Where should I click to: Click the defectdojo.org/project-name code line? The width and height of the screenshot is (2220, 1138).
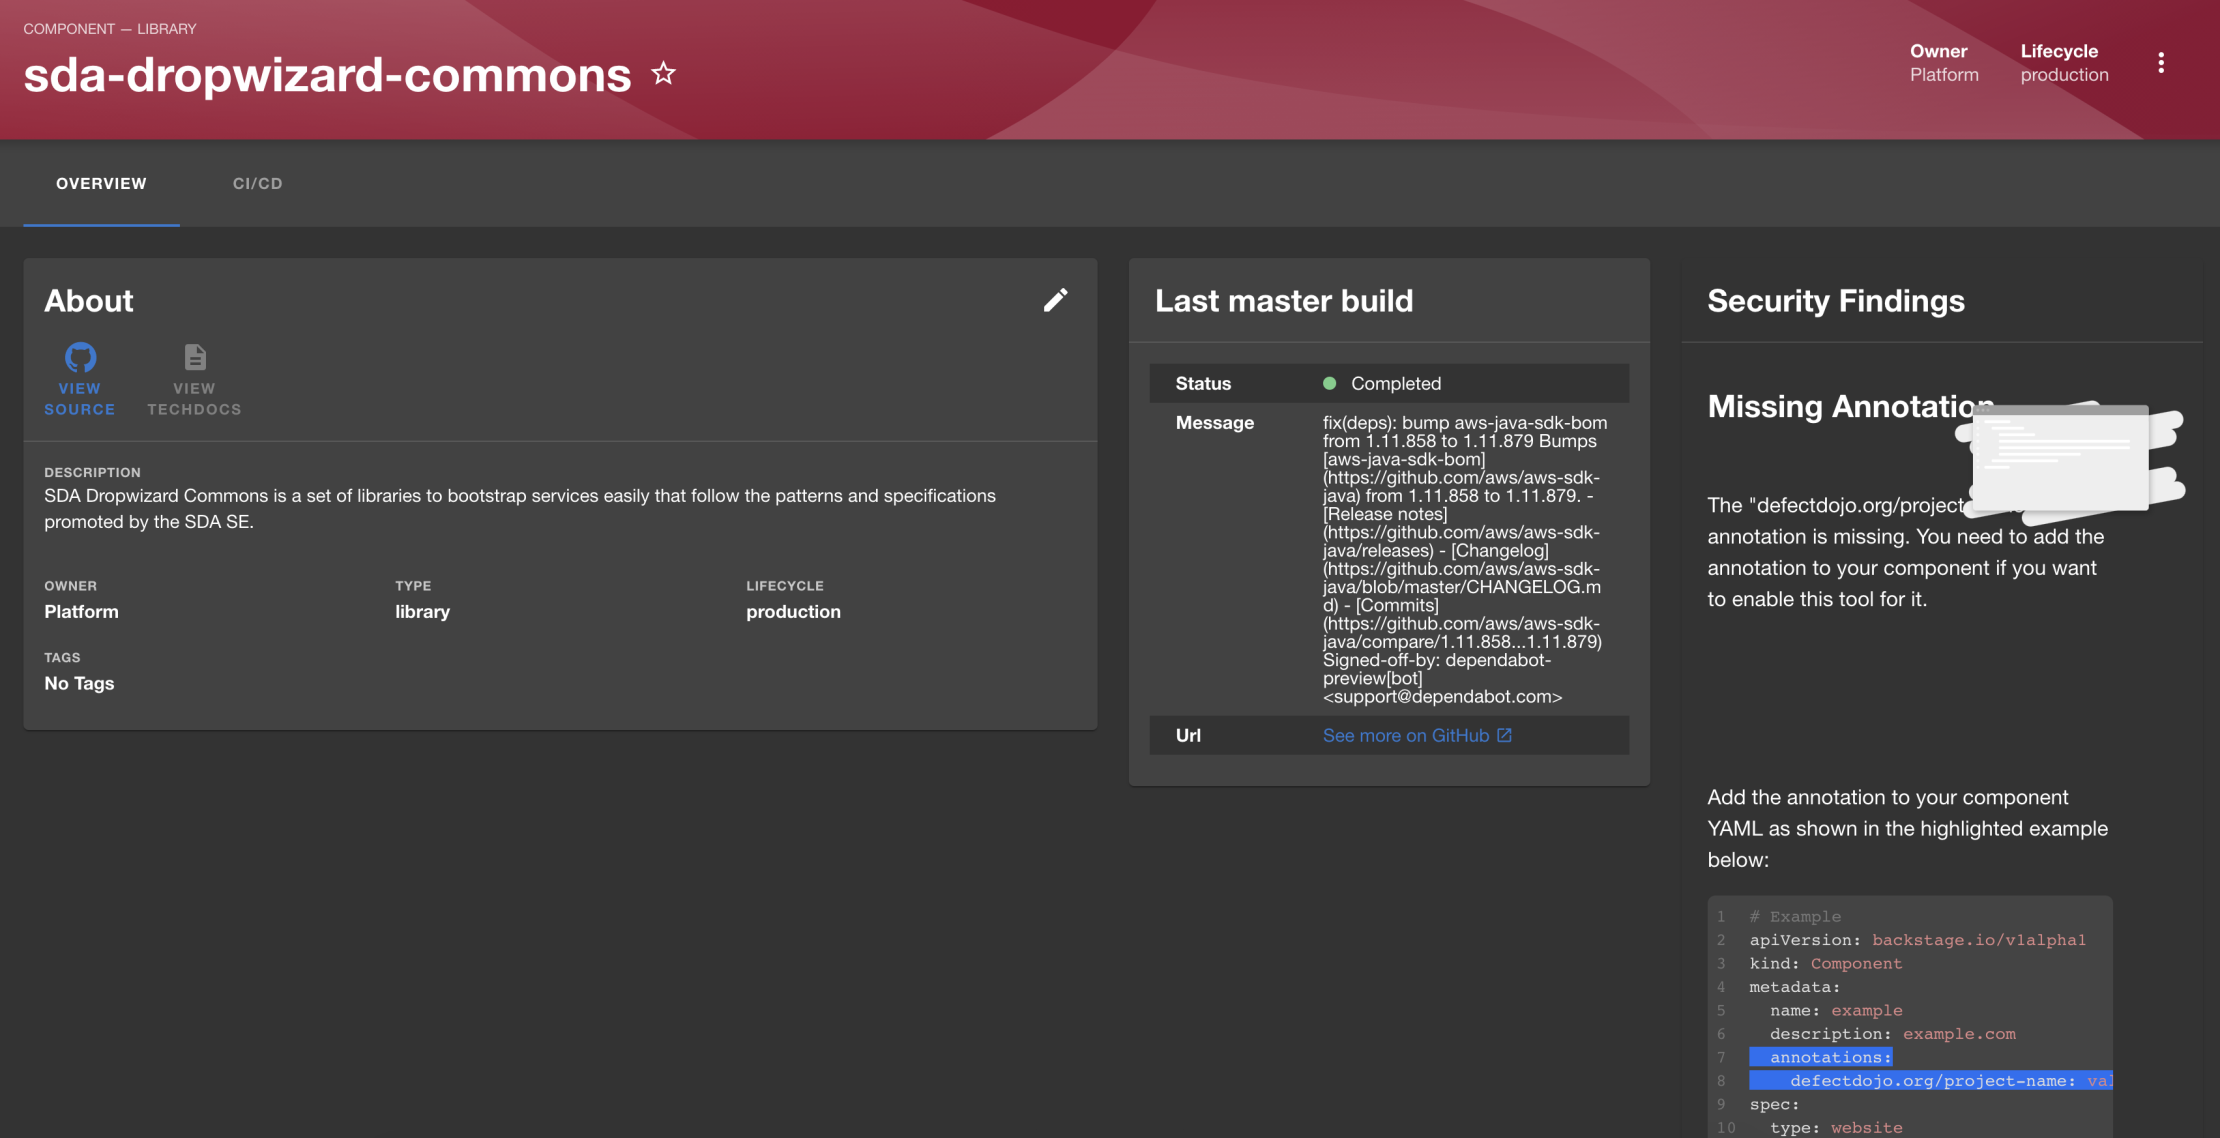pos(1930,1081)
